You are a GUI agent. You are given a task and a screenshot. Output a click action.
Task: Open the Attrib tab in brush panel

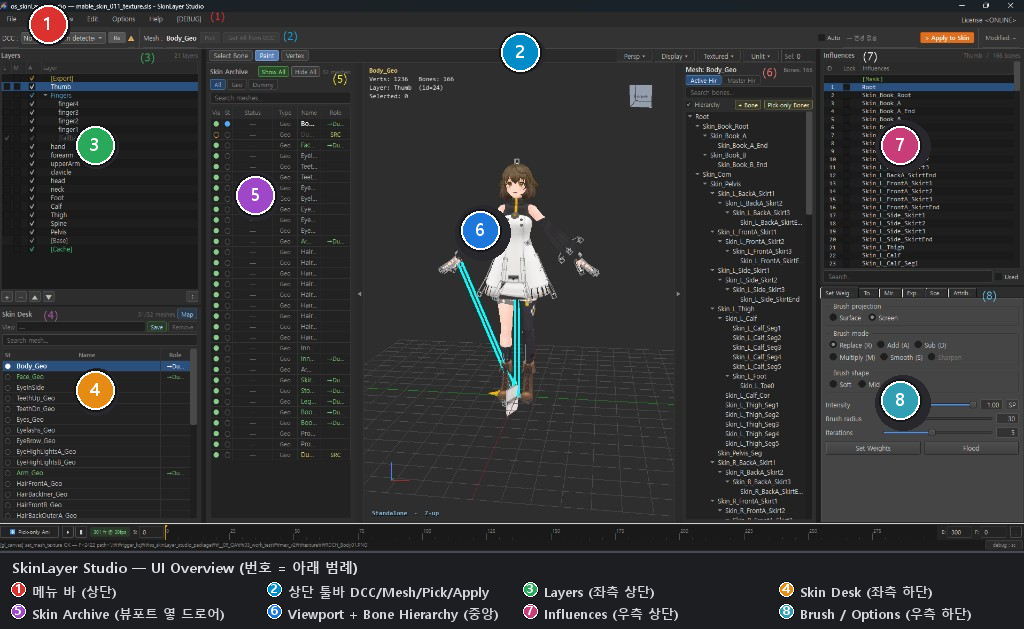[961, 293]
